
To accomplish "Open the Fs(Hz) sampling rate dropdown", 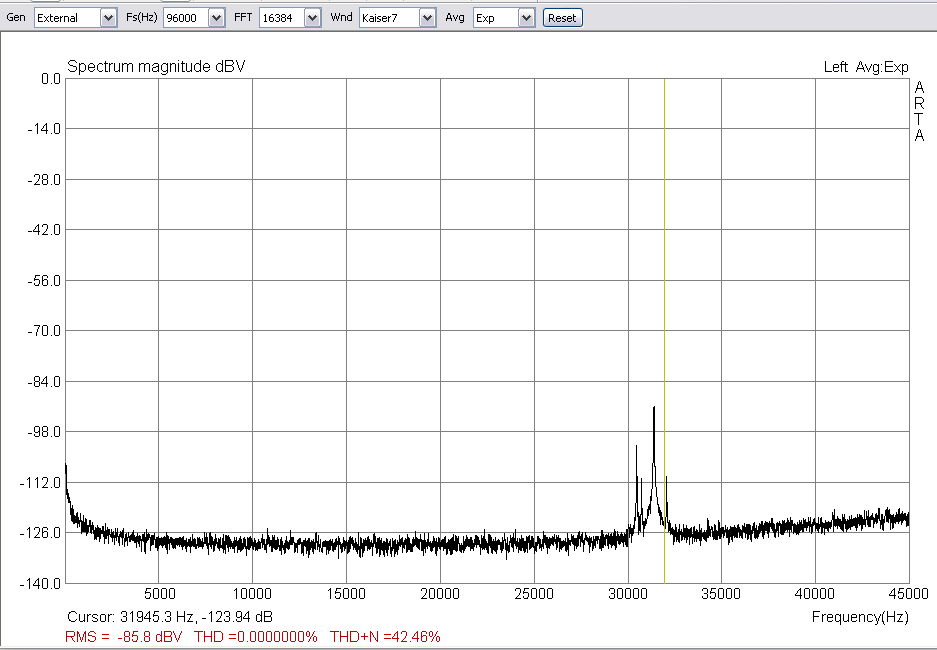I will [x=194, y=18].
